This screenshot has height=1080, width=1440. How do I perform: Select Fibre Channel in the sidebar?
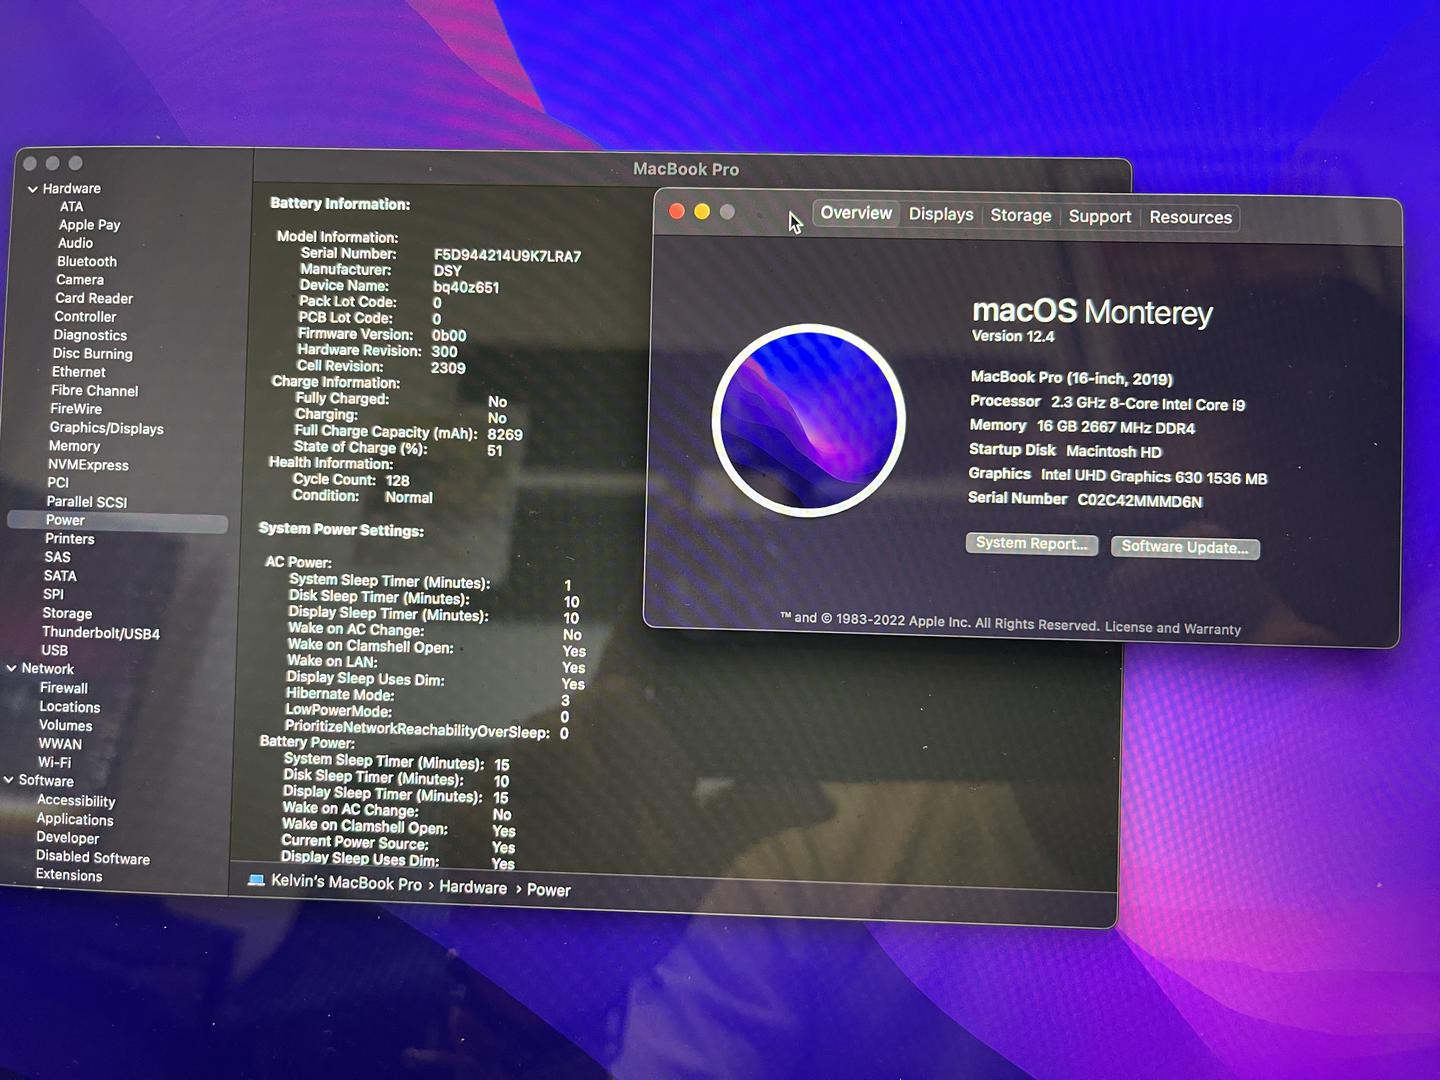pyautogui.click(x=94, y=391)
